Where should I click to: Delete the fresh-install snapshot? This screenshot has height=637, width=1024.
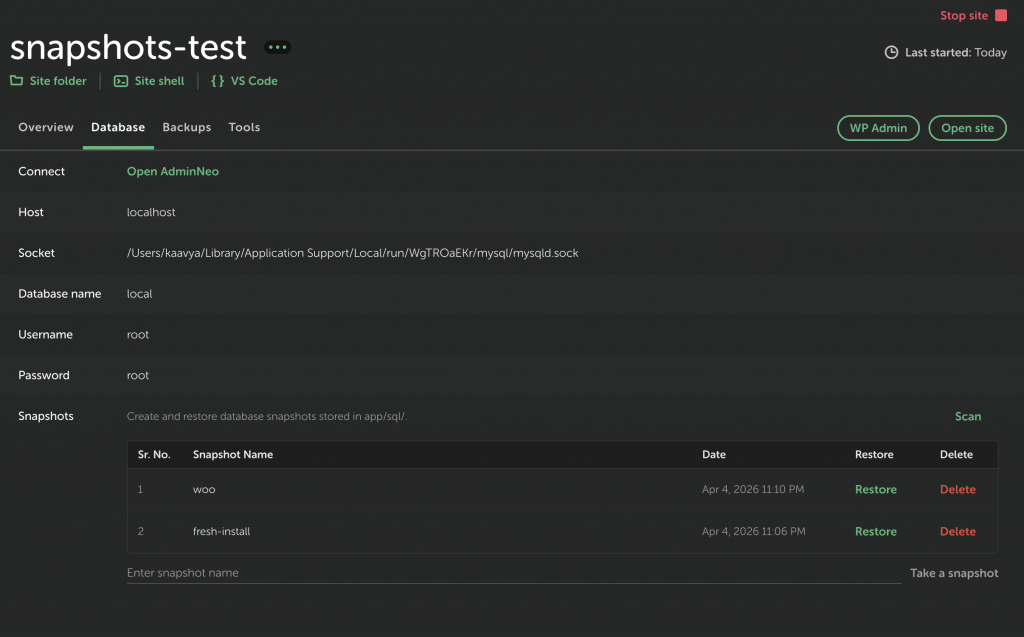957,531
